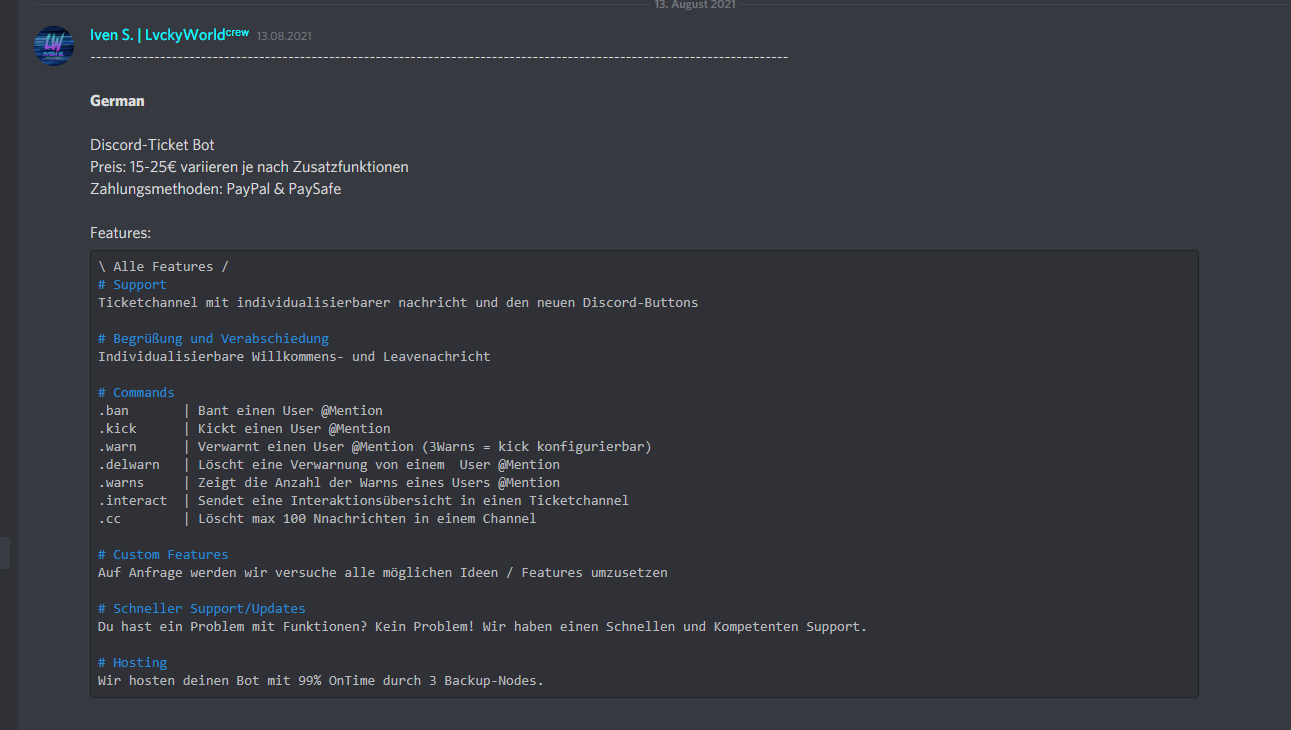Click the Zahlungsmethoden PayPal & PaySafe line
Viewport: 1291px width, 730px height.
tap(215, 189)
